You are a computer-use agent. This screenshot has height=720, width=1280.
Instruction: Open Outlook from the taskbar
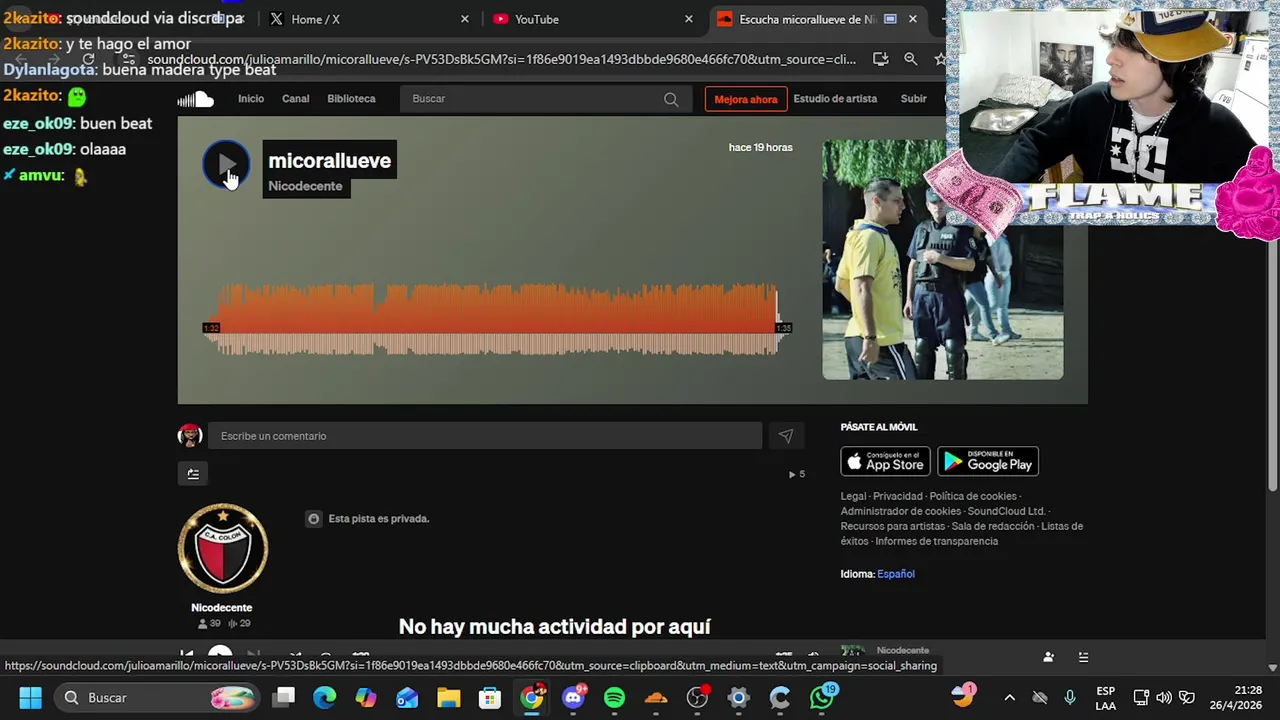[x=407, y=697]
